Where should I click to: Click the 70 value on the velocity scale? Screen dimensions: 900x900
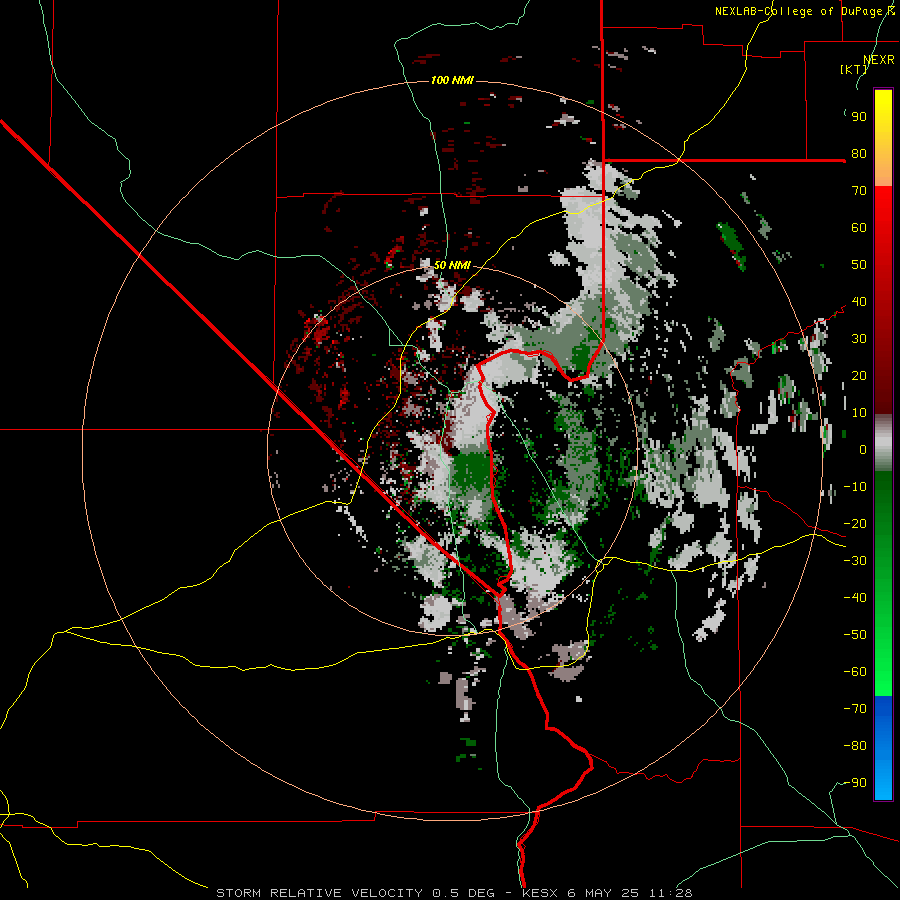tap(859, 191)
